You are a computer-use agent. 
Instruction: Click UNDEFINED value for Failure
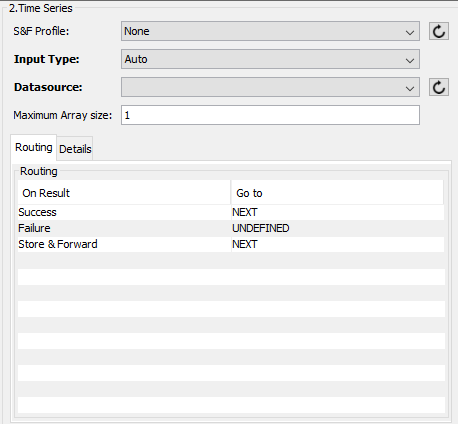pos(261,228)
